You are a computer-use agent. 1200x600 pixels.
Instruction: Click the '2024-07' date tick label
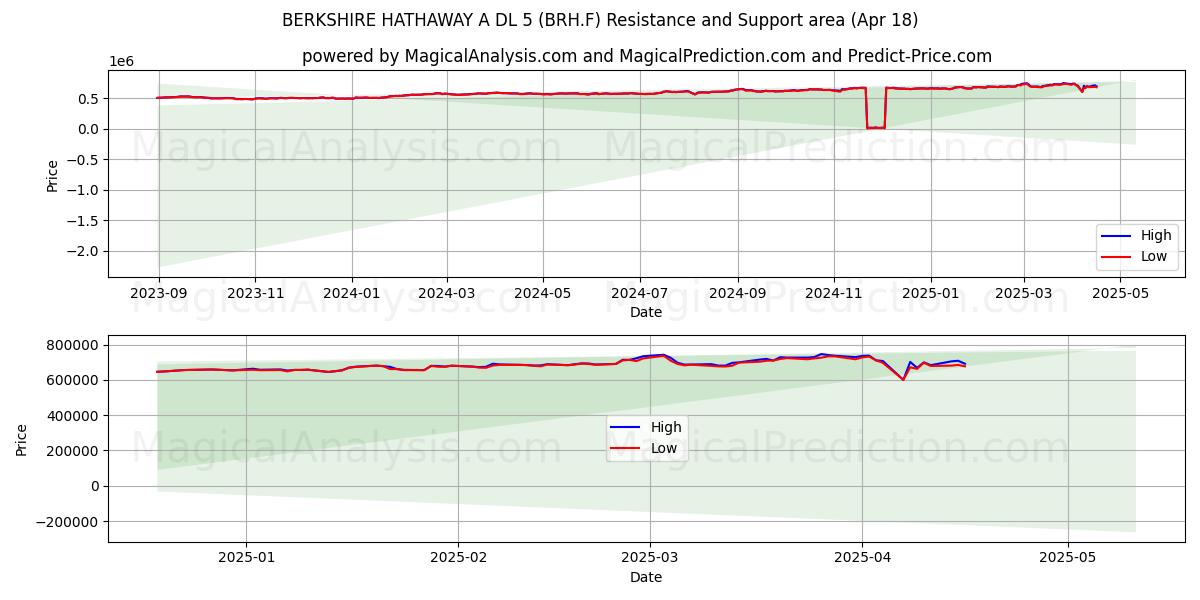tap(639, 294)
